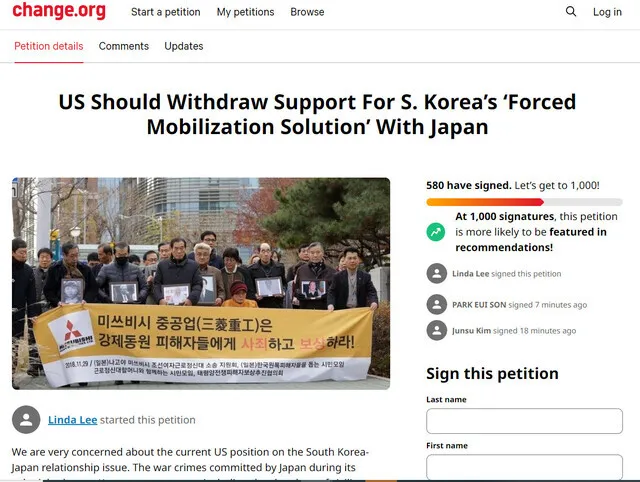Click Linda Lee's author avatar icon
The height and width of the screenshot is (482, 640).
pyautogui.click(x=26, y=420)
